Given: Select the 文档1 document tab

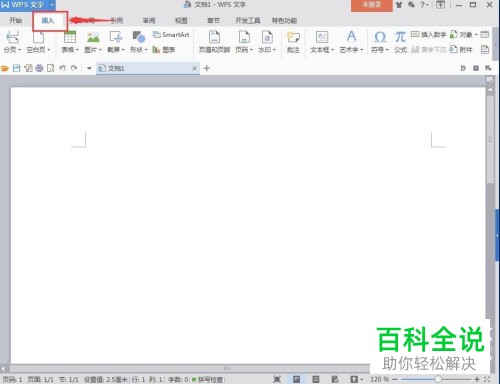Looking at the screenshot, I should pyautogui.click(x=148, y=68).
